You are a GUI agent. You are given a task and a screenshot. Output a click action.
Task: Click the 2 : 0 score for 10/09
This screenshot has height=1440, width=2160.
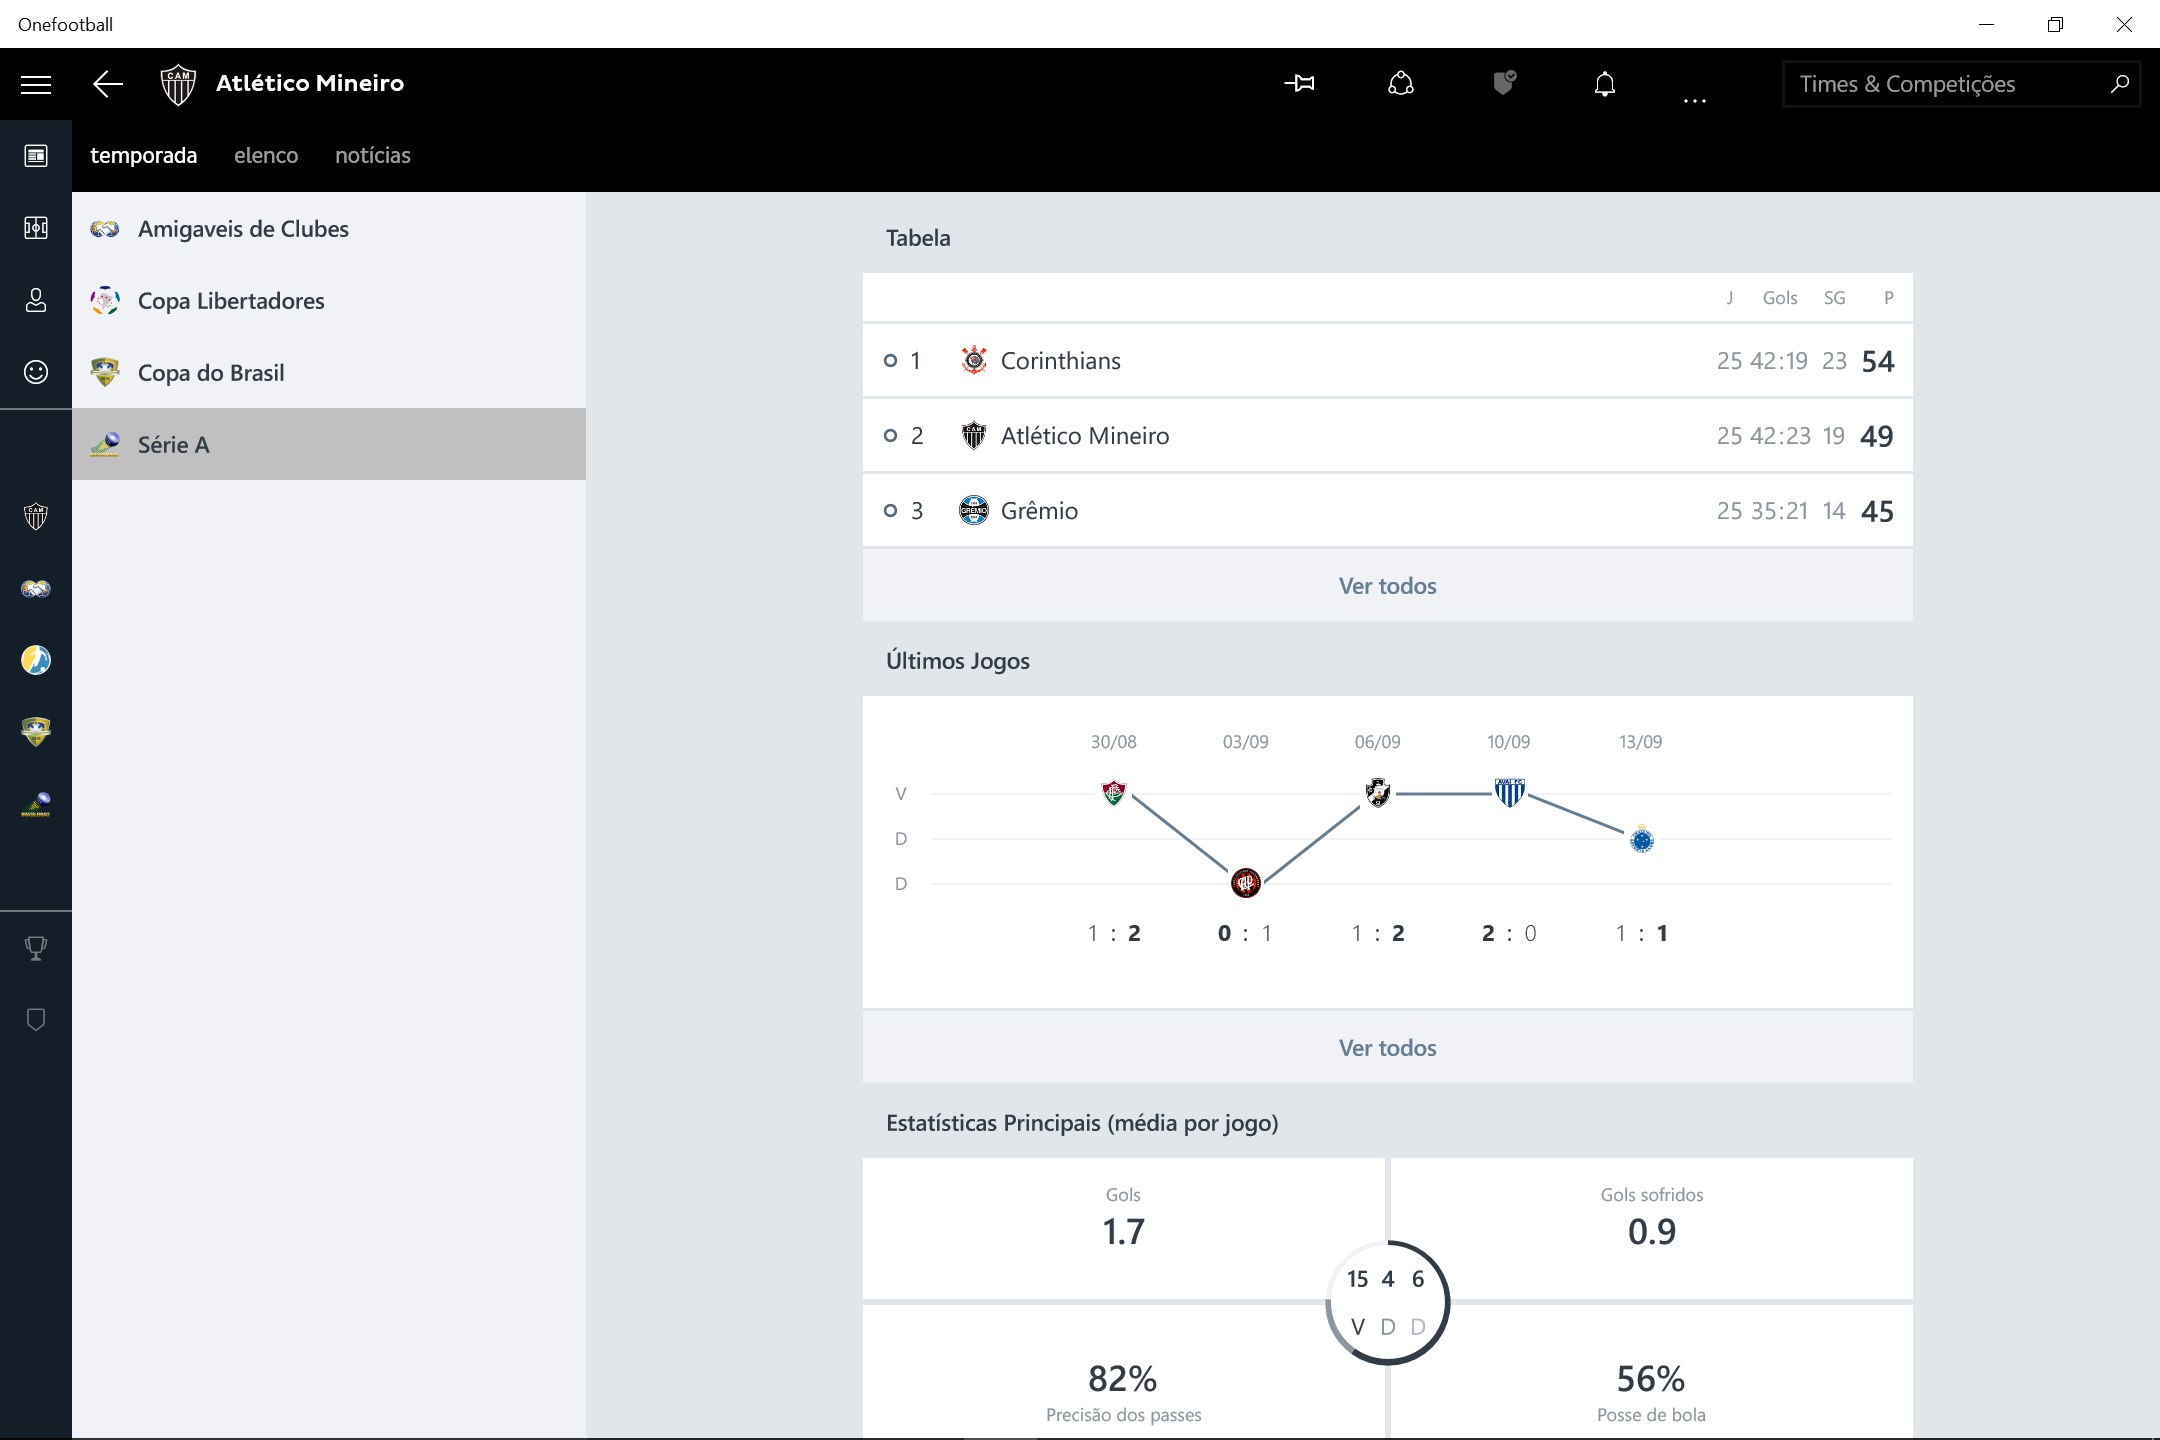click(x=1509, y=933)
